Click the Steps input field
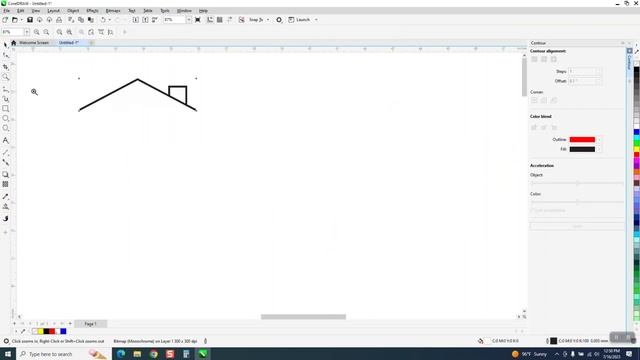 (x=585, y=71)
